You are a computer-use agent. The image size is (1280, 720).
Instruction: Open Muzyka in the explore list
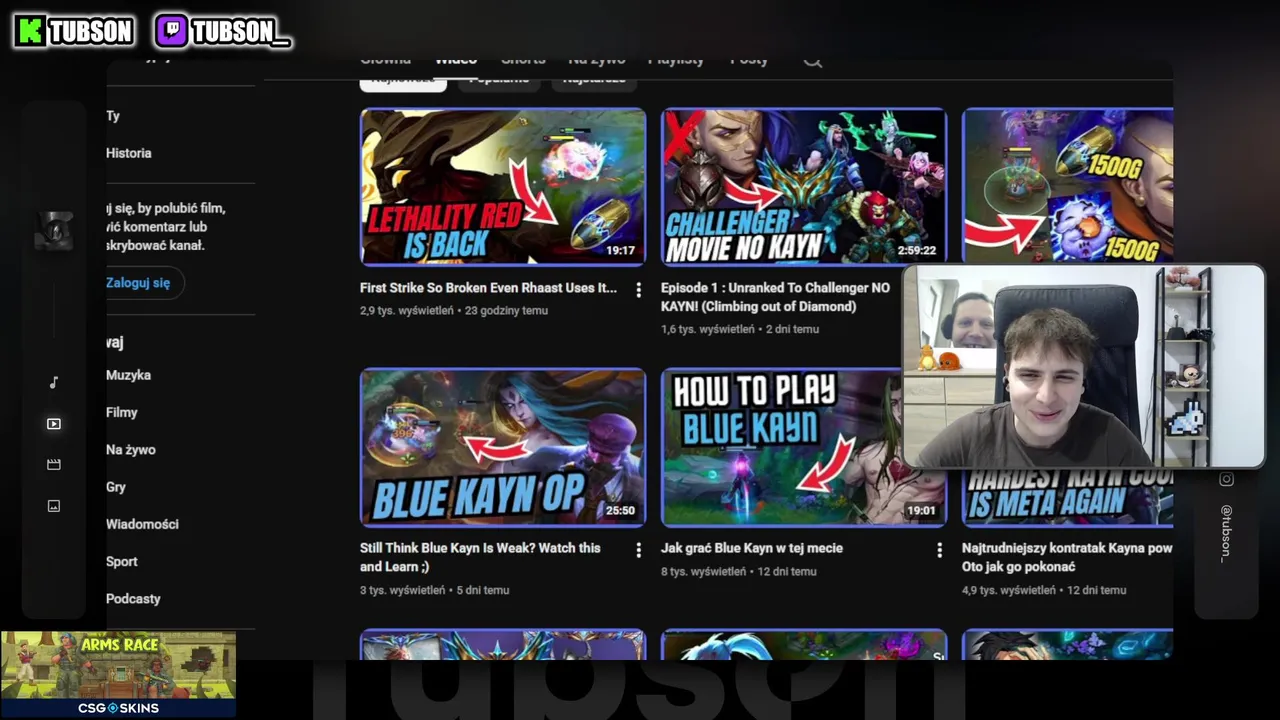point(128,375)
